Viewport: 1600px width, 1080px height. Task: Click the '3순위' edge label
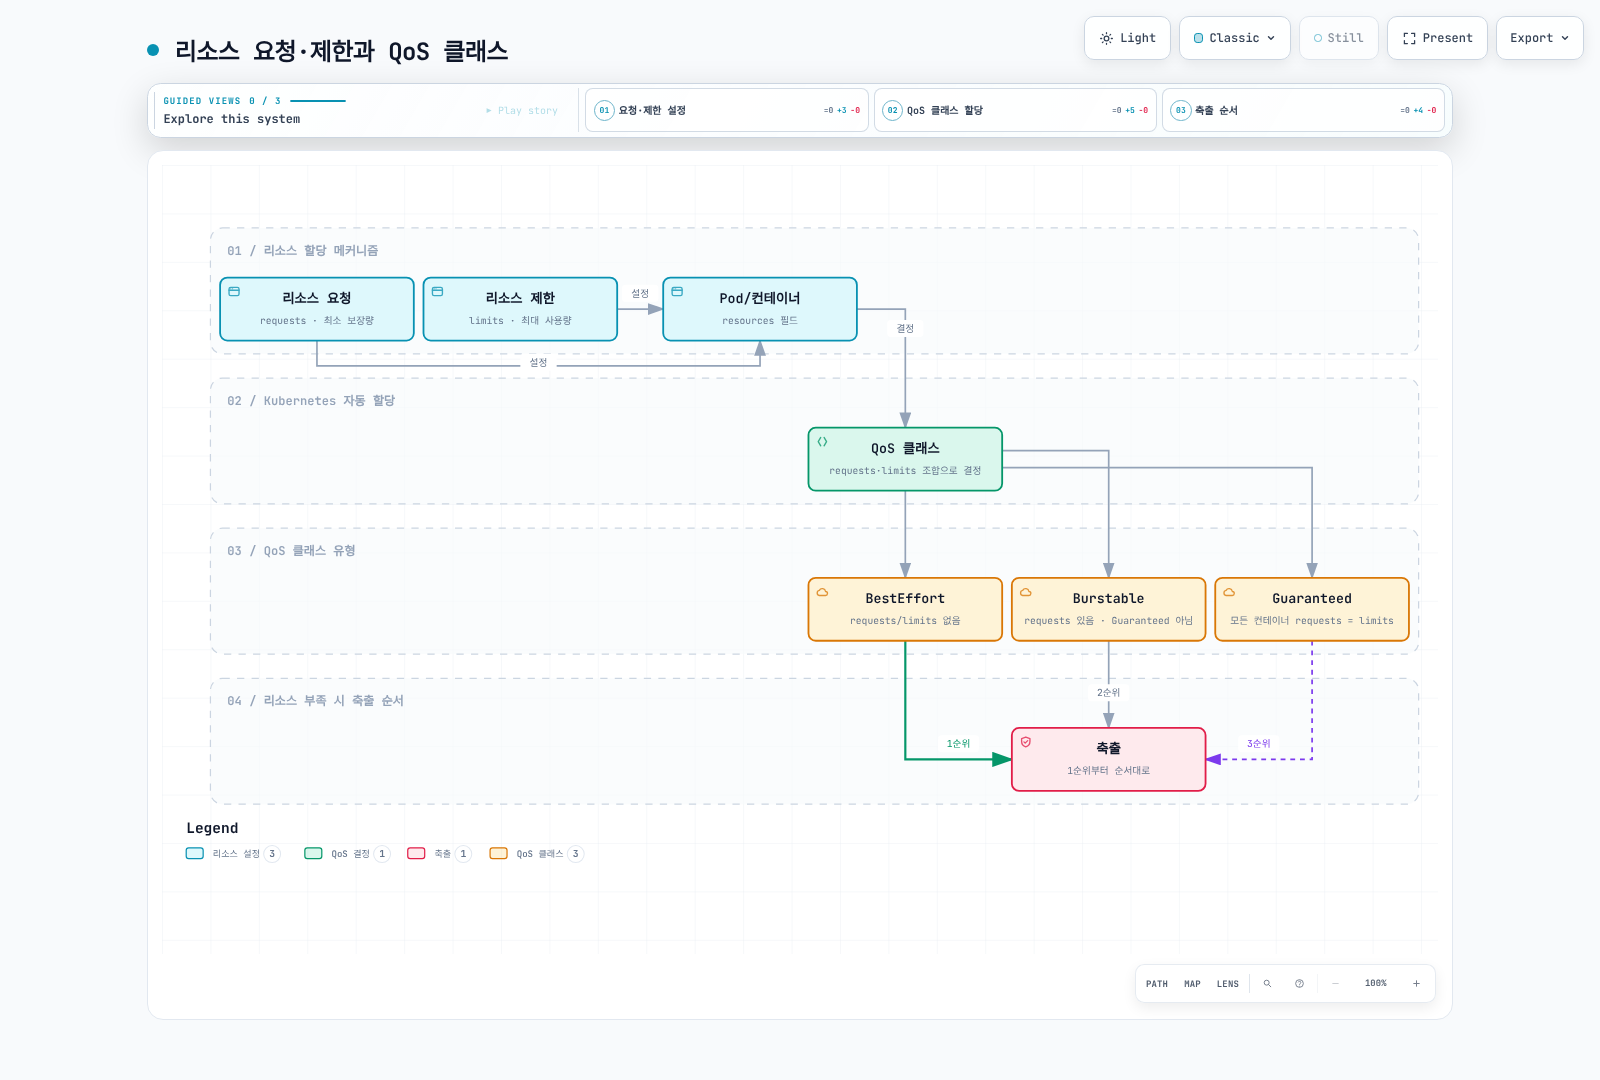click(1258, 744)
